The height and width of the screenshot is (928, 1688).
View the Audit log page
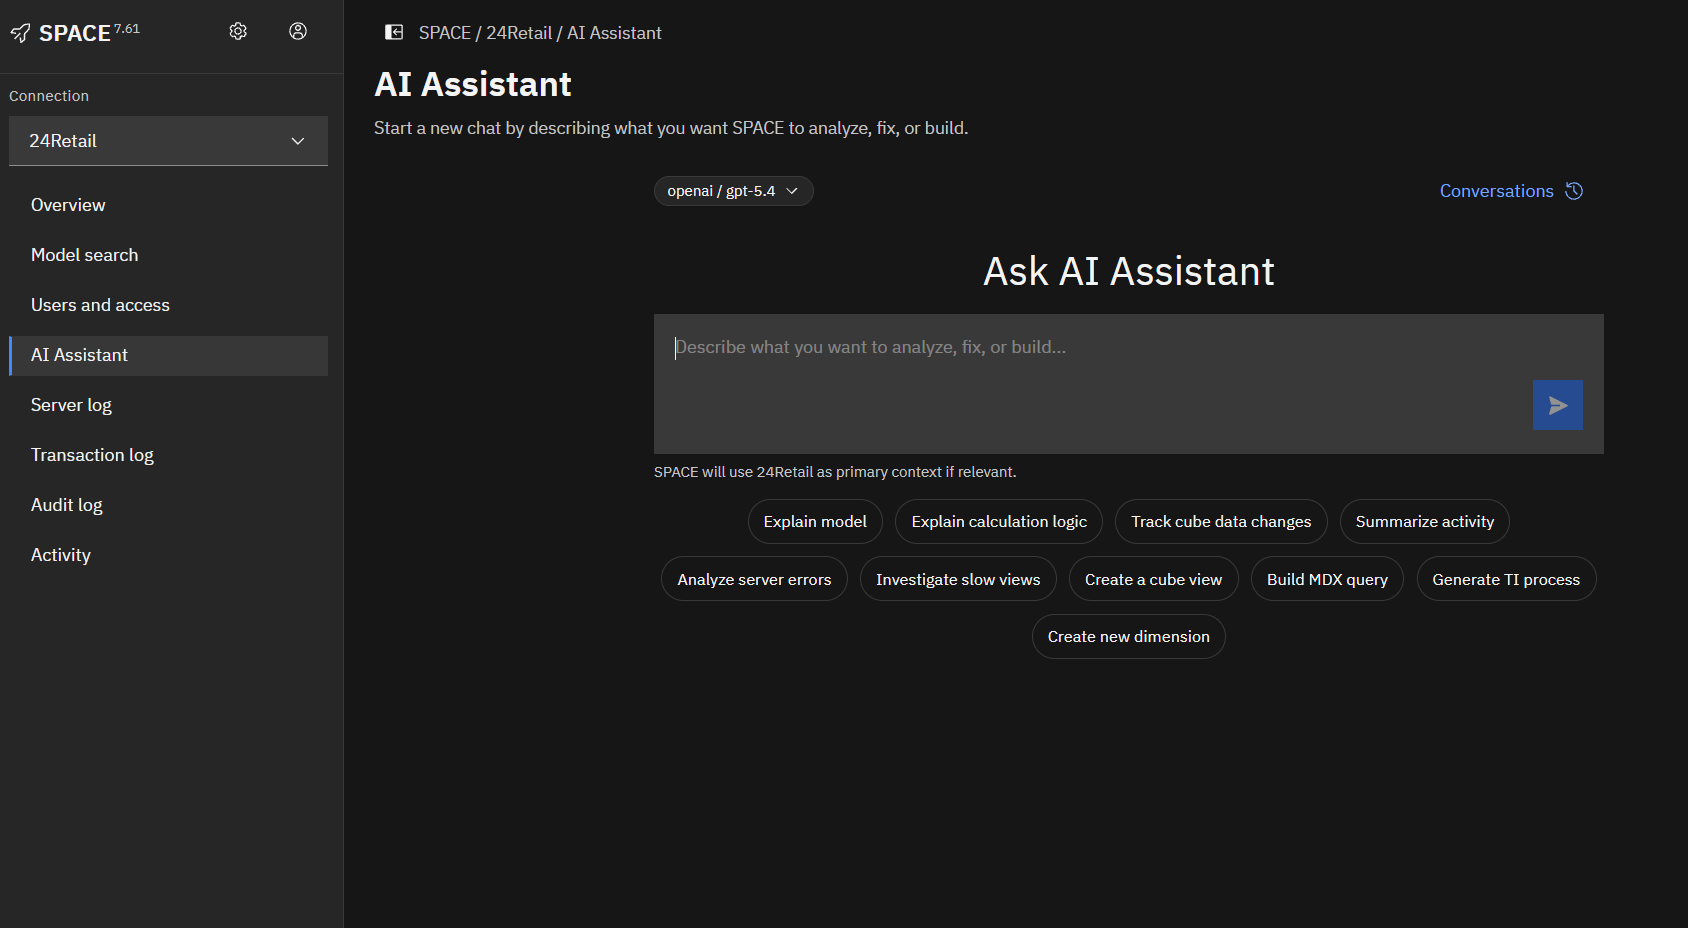click(168, 505)
